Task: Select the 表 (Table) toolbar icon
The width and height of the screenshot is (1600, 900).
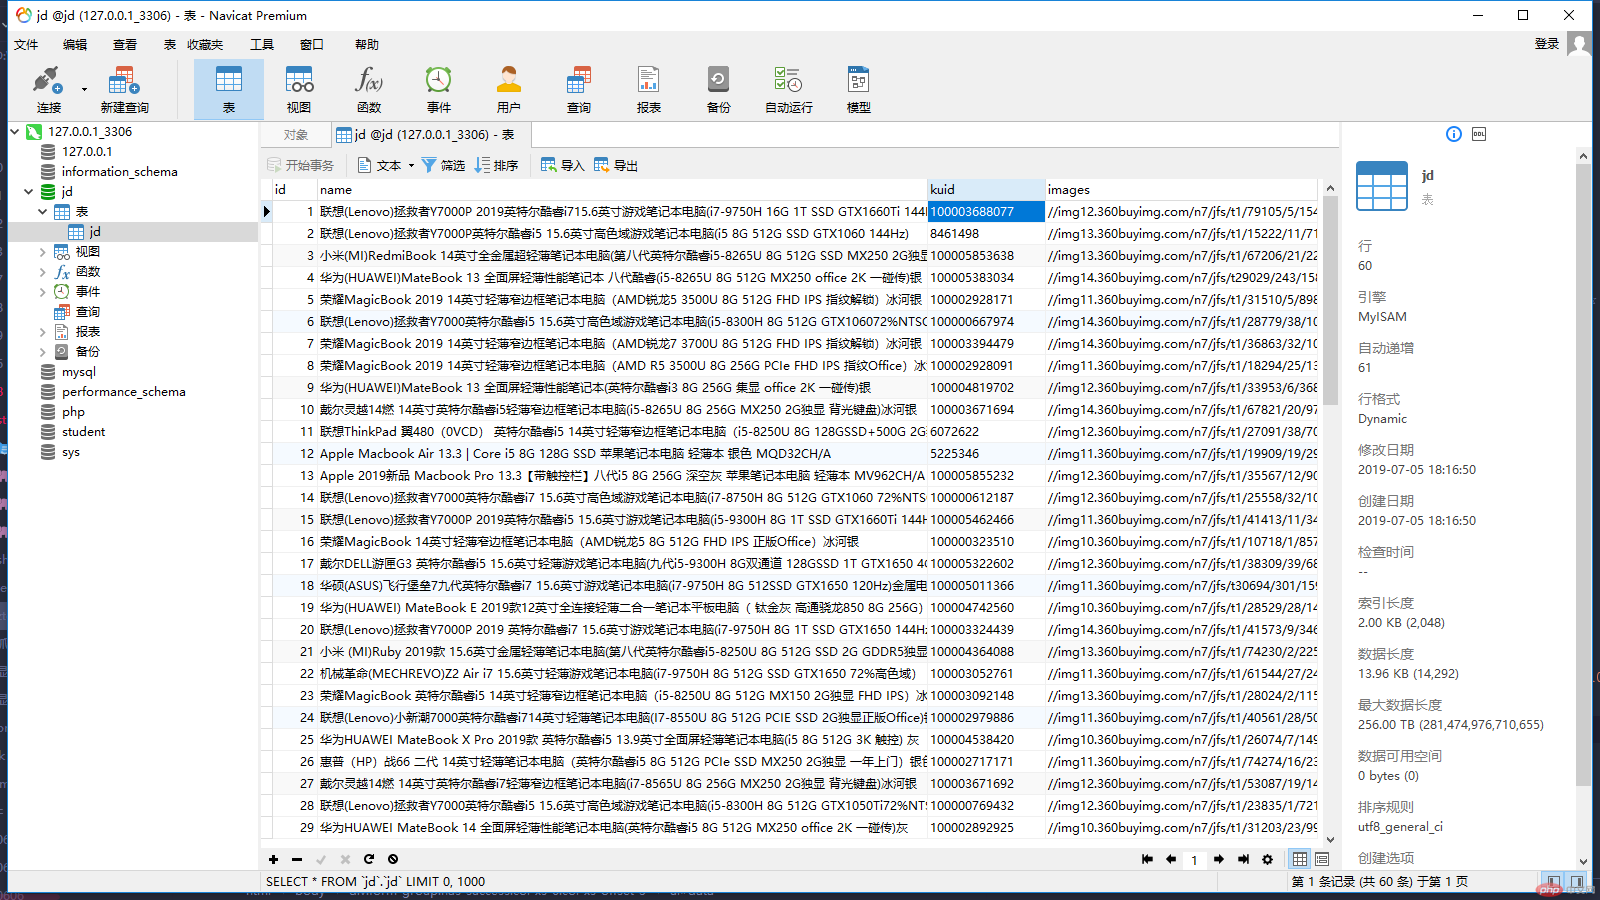Action: coord(229,89)
